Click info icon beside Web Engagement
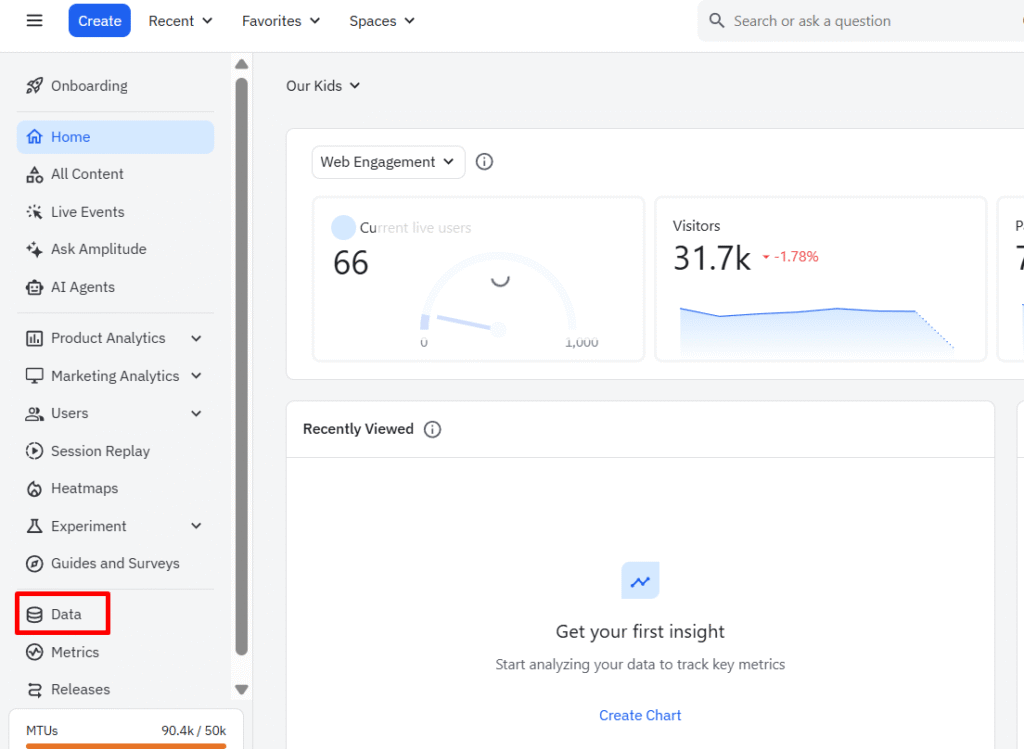 pyautogui.click(x=484, y=162)
